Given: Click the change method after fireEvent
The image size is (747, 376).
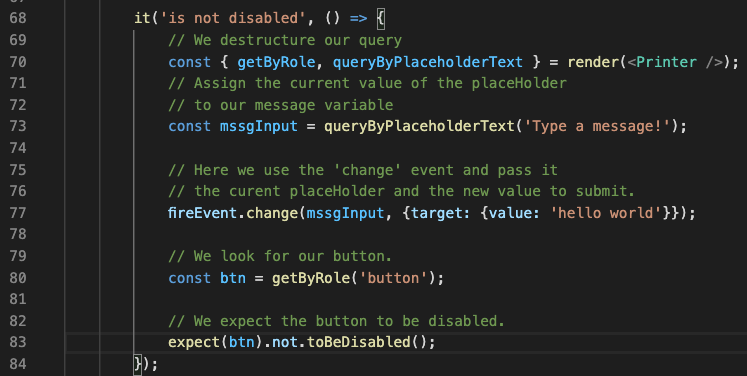Looking at the screenshot, I should pyautogui.click(x=272, y=213).
